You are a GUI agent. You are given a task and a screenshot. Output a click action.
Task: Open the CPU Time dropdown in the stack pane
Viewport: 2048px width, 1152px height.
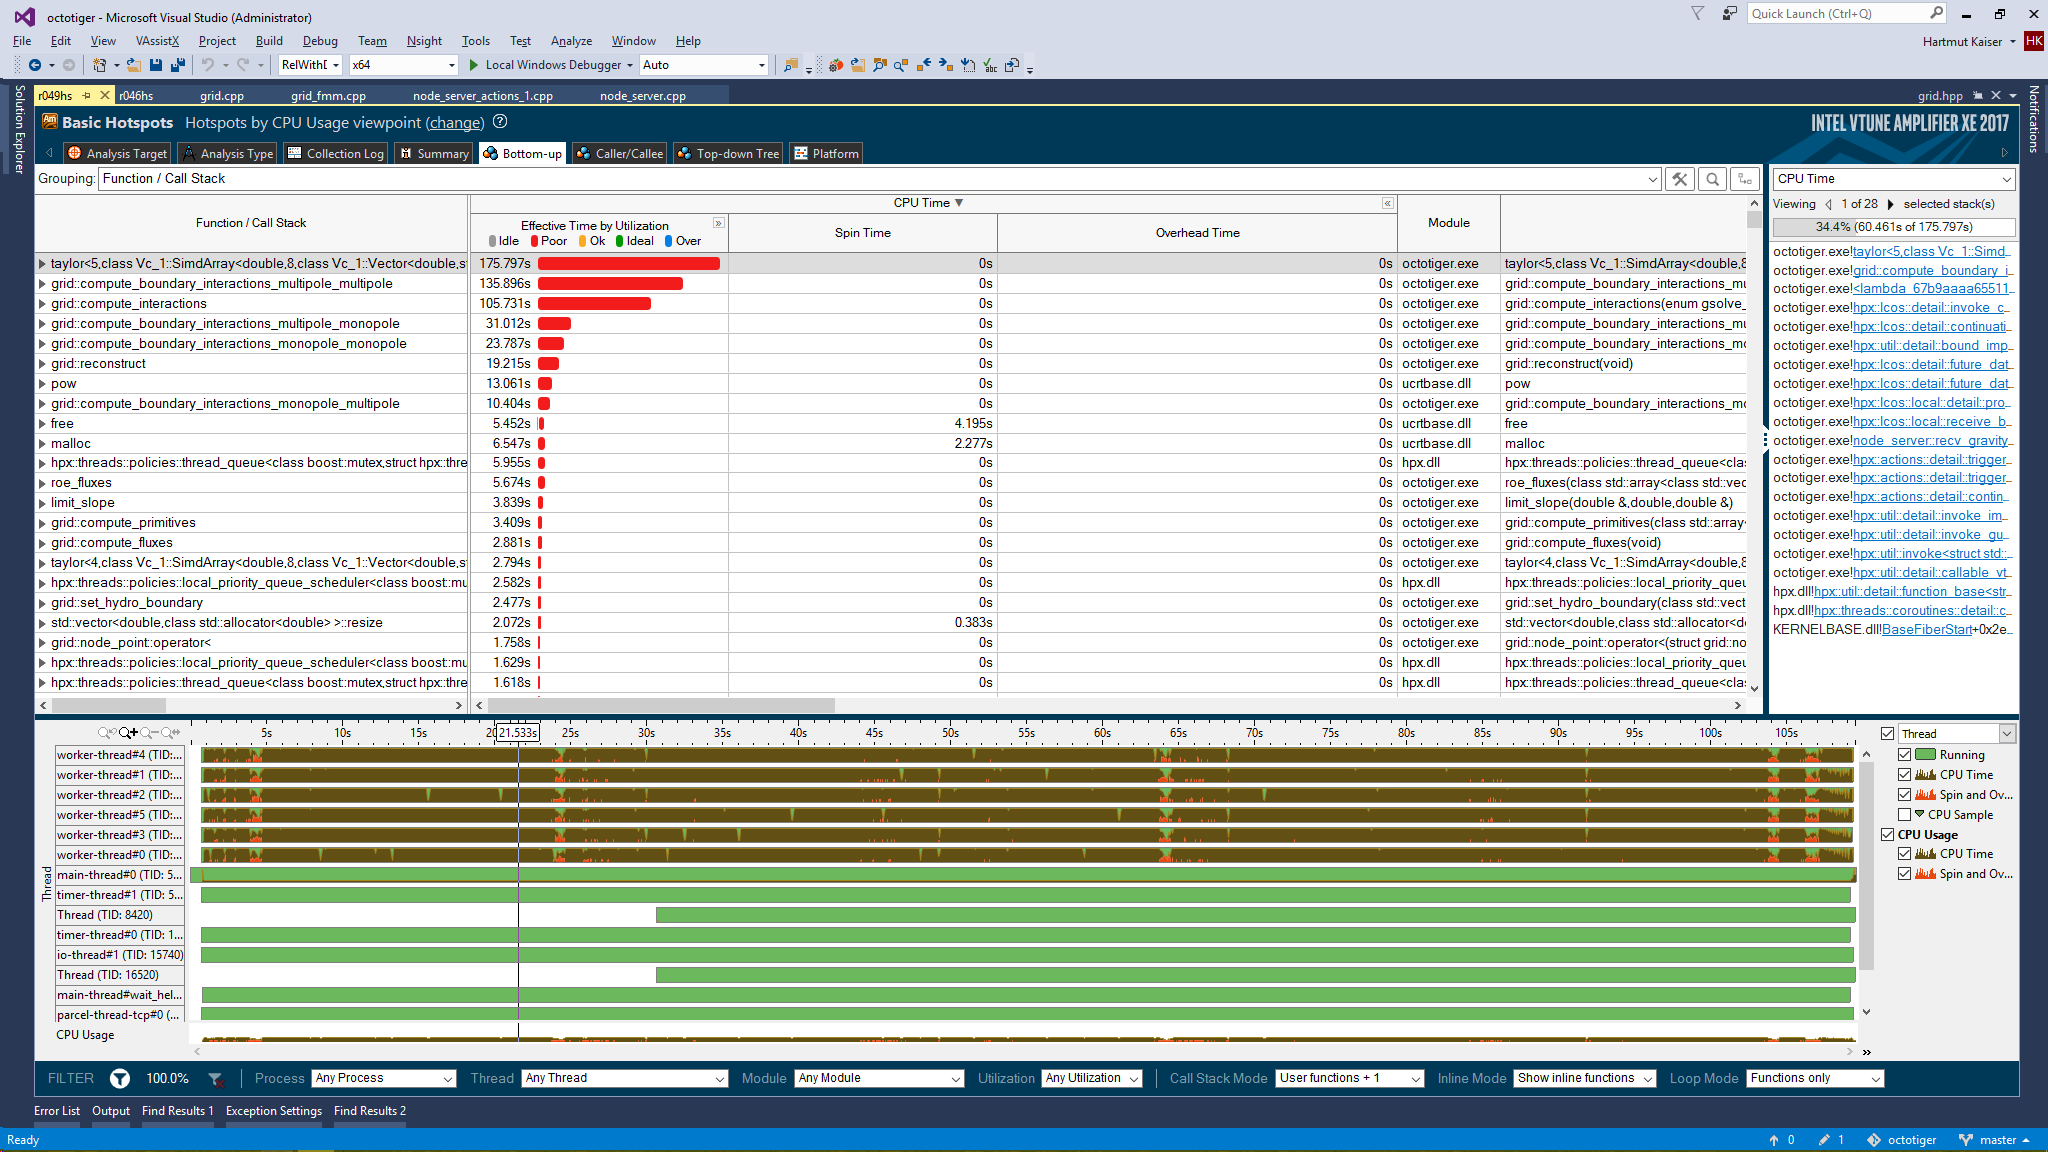point(1894,179)
